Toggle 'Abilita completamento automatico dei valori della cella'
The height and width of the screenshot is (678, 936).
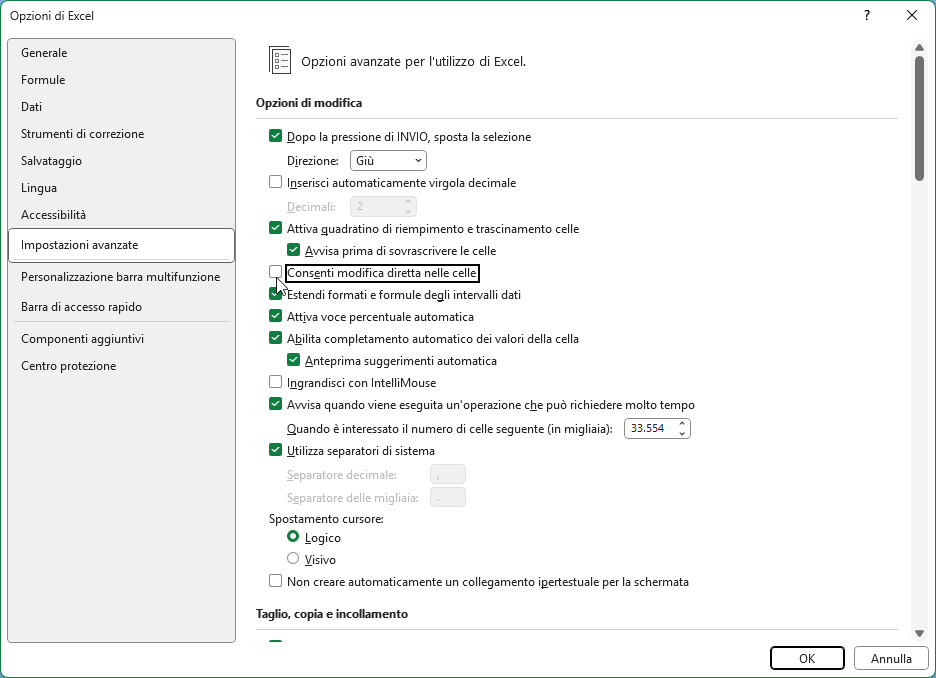click(275, 338)
